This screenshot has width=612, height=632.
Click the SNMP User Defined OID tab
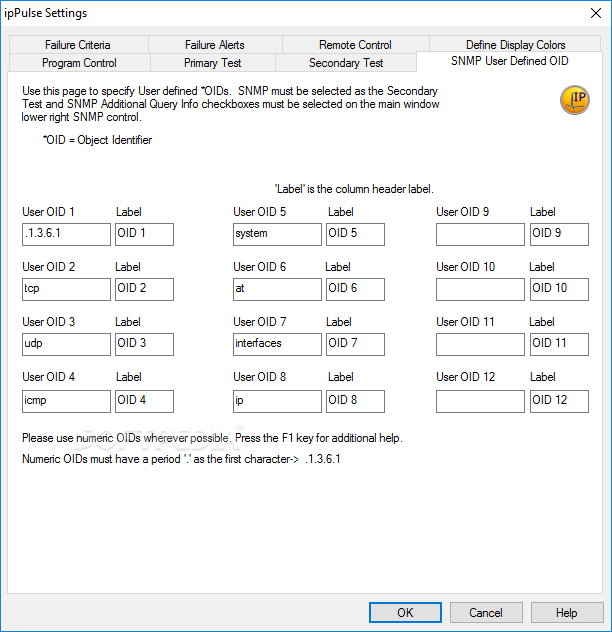pos(510,61)
